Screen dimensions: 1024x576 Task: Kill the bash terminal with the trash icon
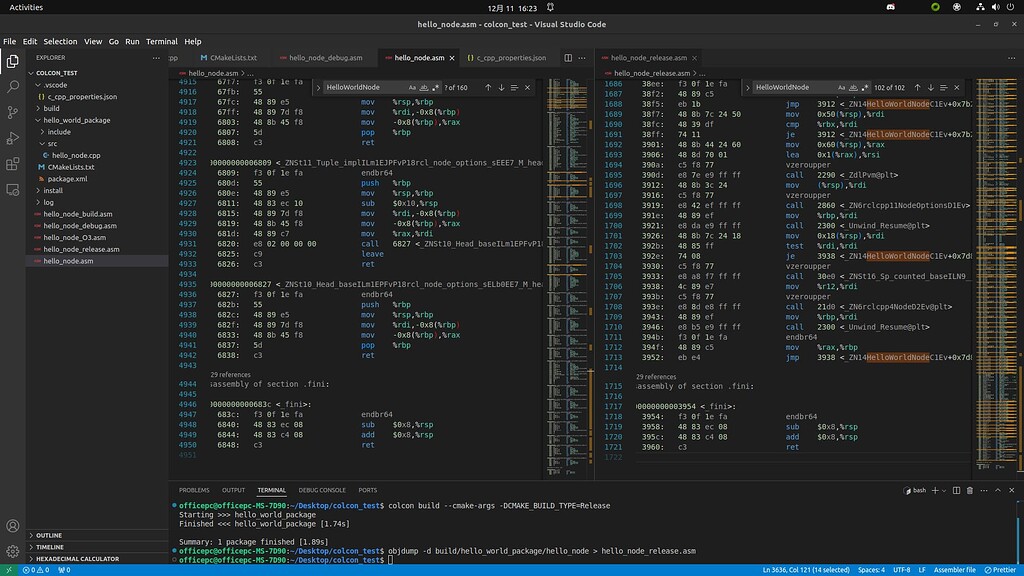(970, 490)
